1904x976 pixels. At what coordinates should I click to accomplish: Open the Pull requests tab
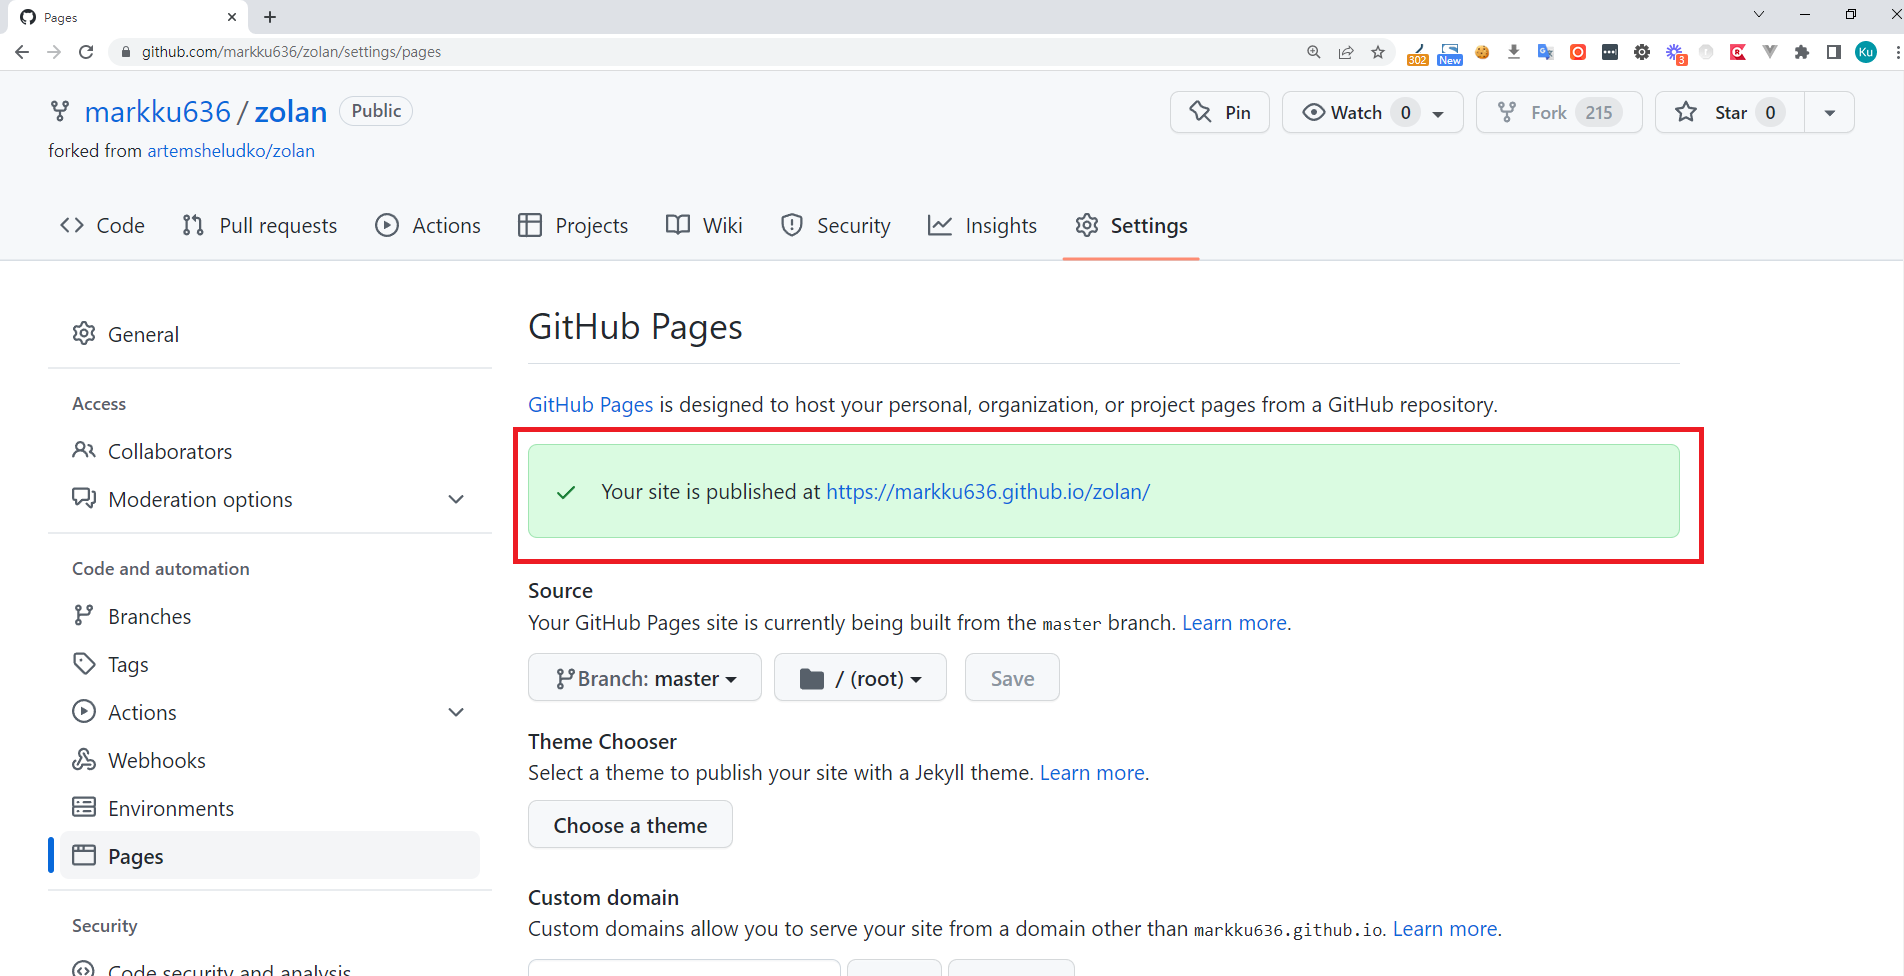pyautogui.click(x=260, y=226)
